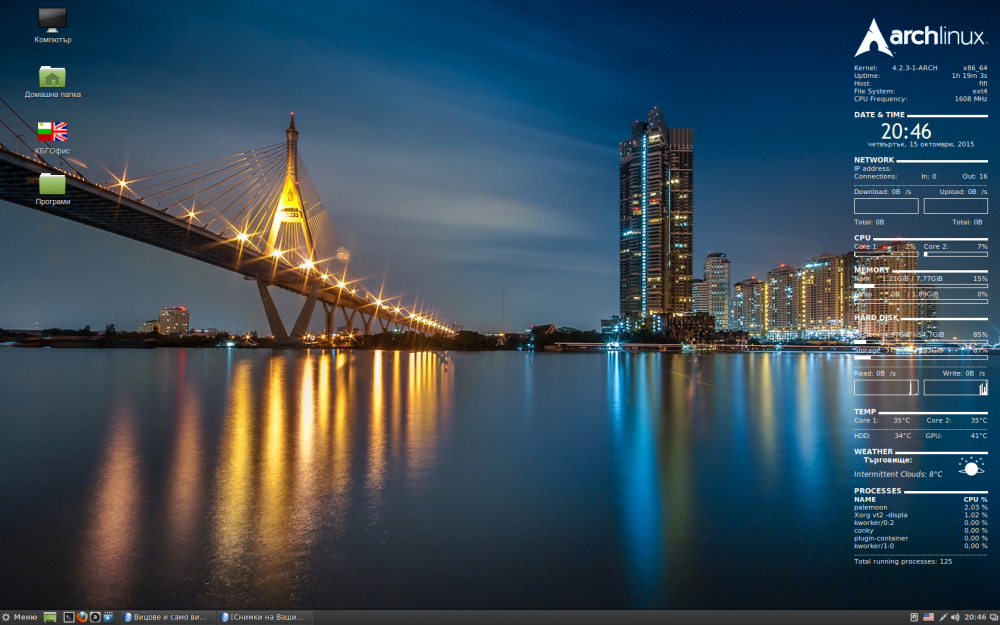This screenshot has width=1000, height=625.
Task: Click the 'Xorg vt2 -displa' process row
Action: (920, 515)
